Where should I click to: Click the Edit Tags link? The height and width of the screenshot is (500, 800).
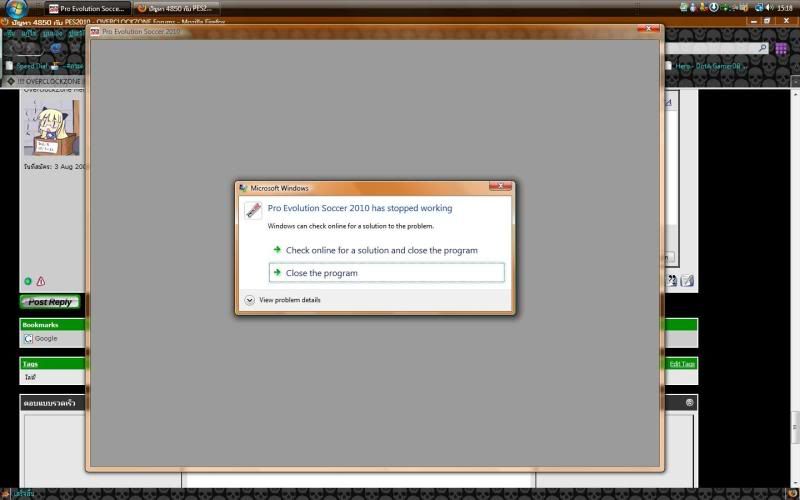click(682, 364)
